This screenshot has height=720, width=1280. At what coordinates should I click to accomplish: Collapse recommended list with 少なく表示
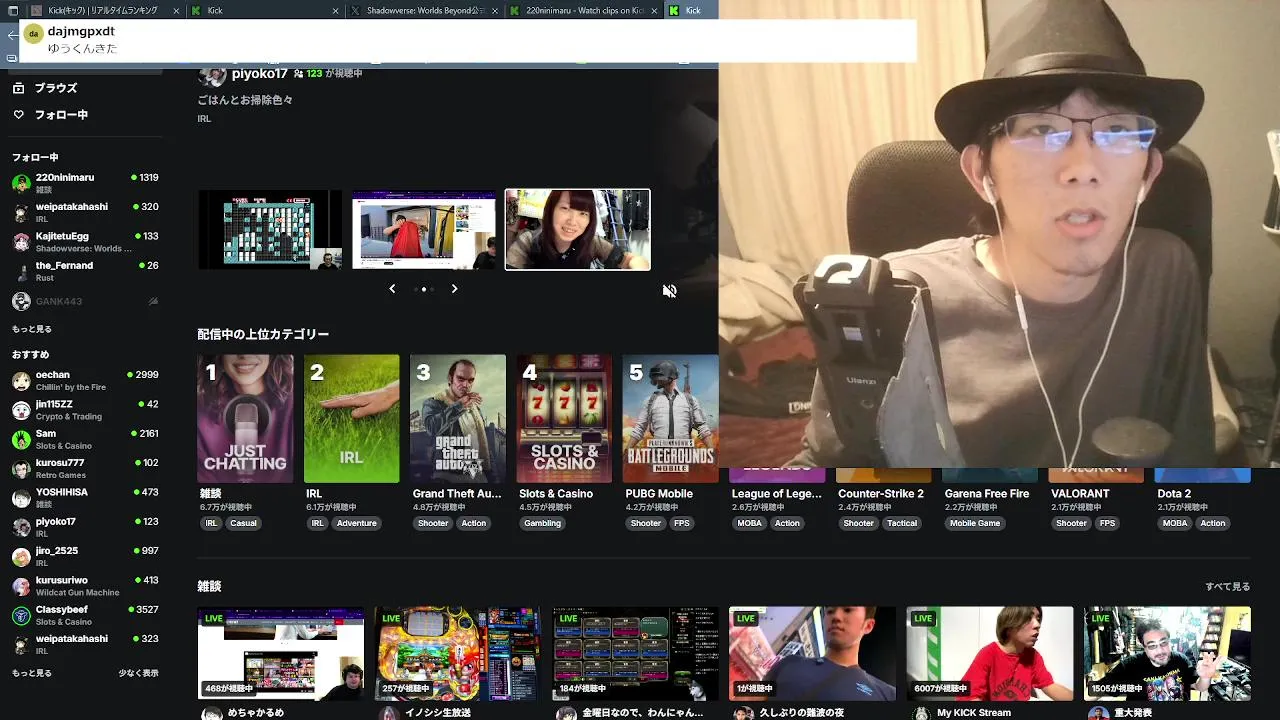pos(138,673)
